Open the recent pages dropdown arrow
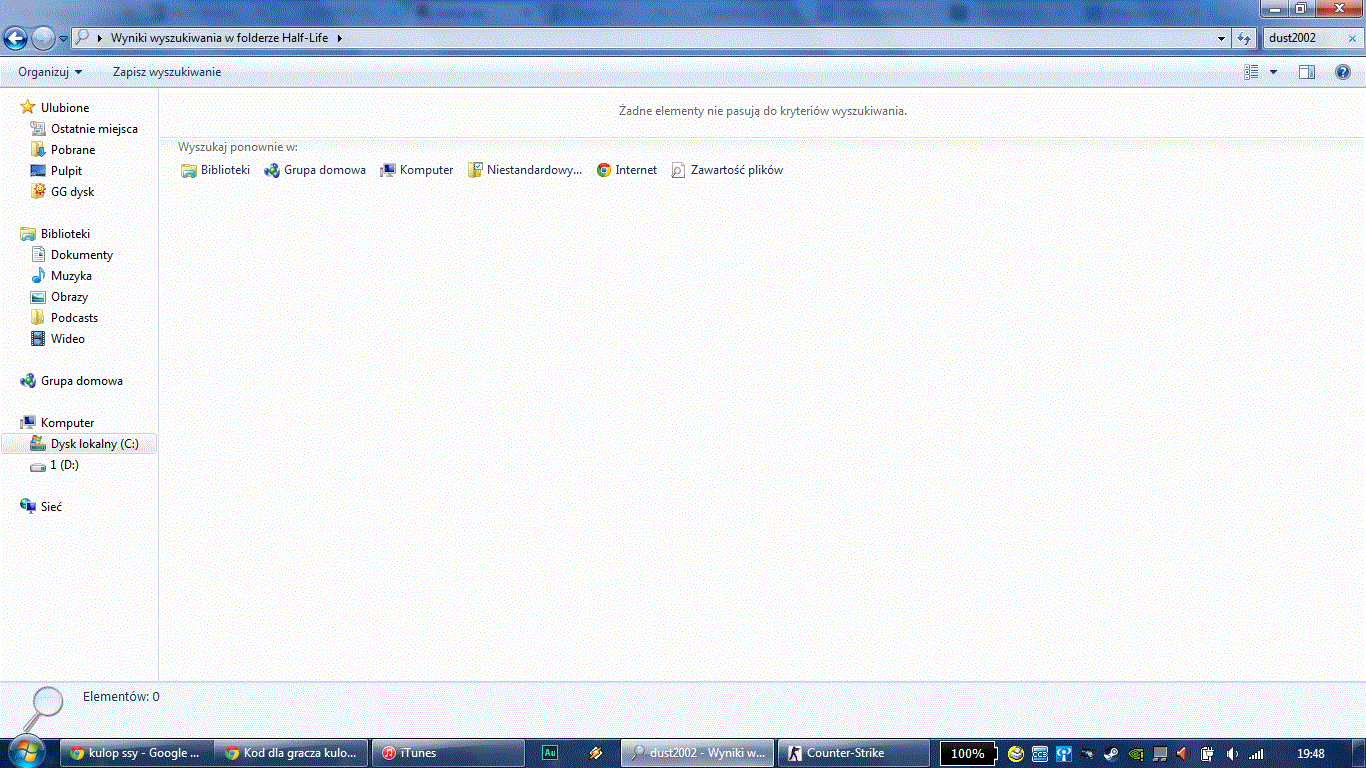 [64, 39]
